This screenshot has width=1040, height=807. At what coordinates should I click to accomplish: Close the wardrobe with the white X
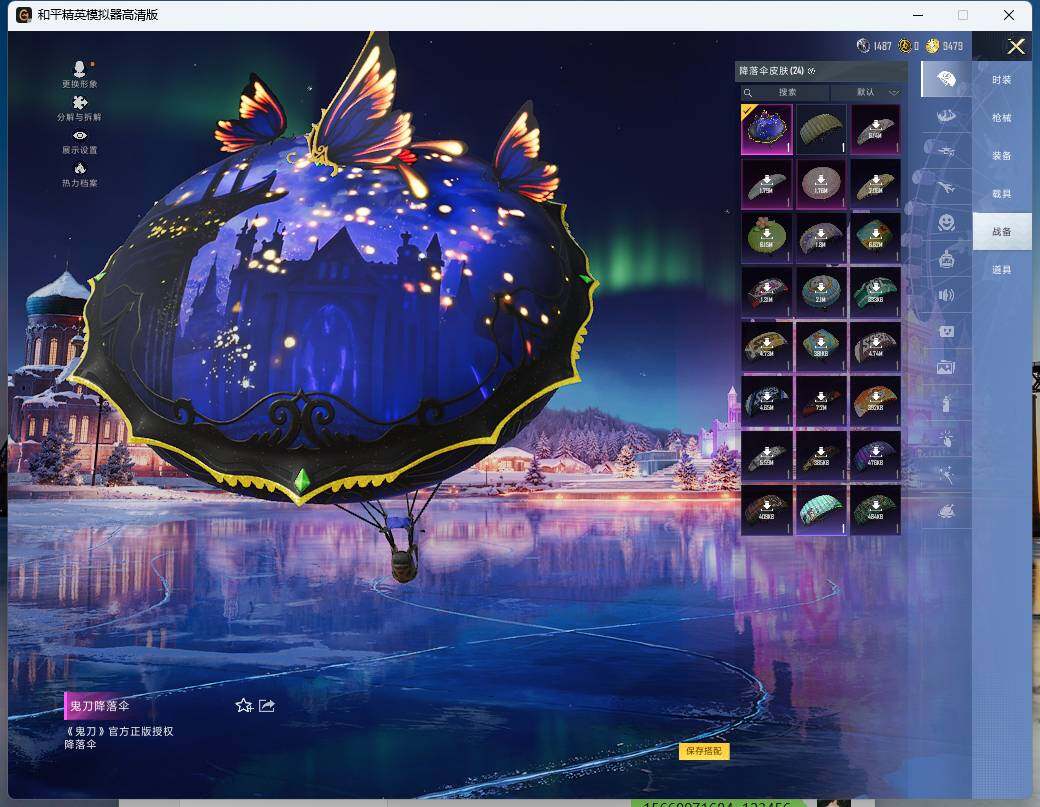click(x=1016, y=46)
